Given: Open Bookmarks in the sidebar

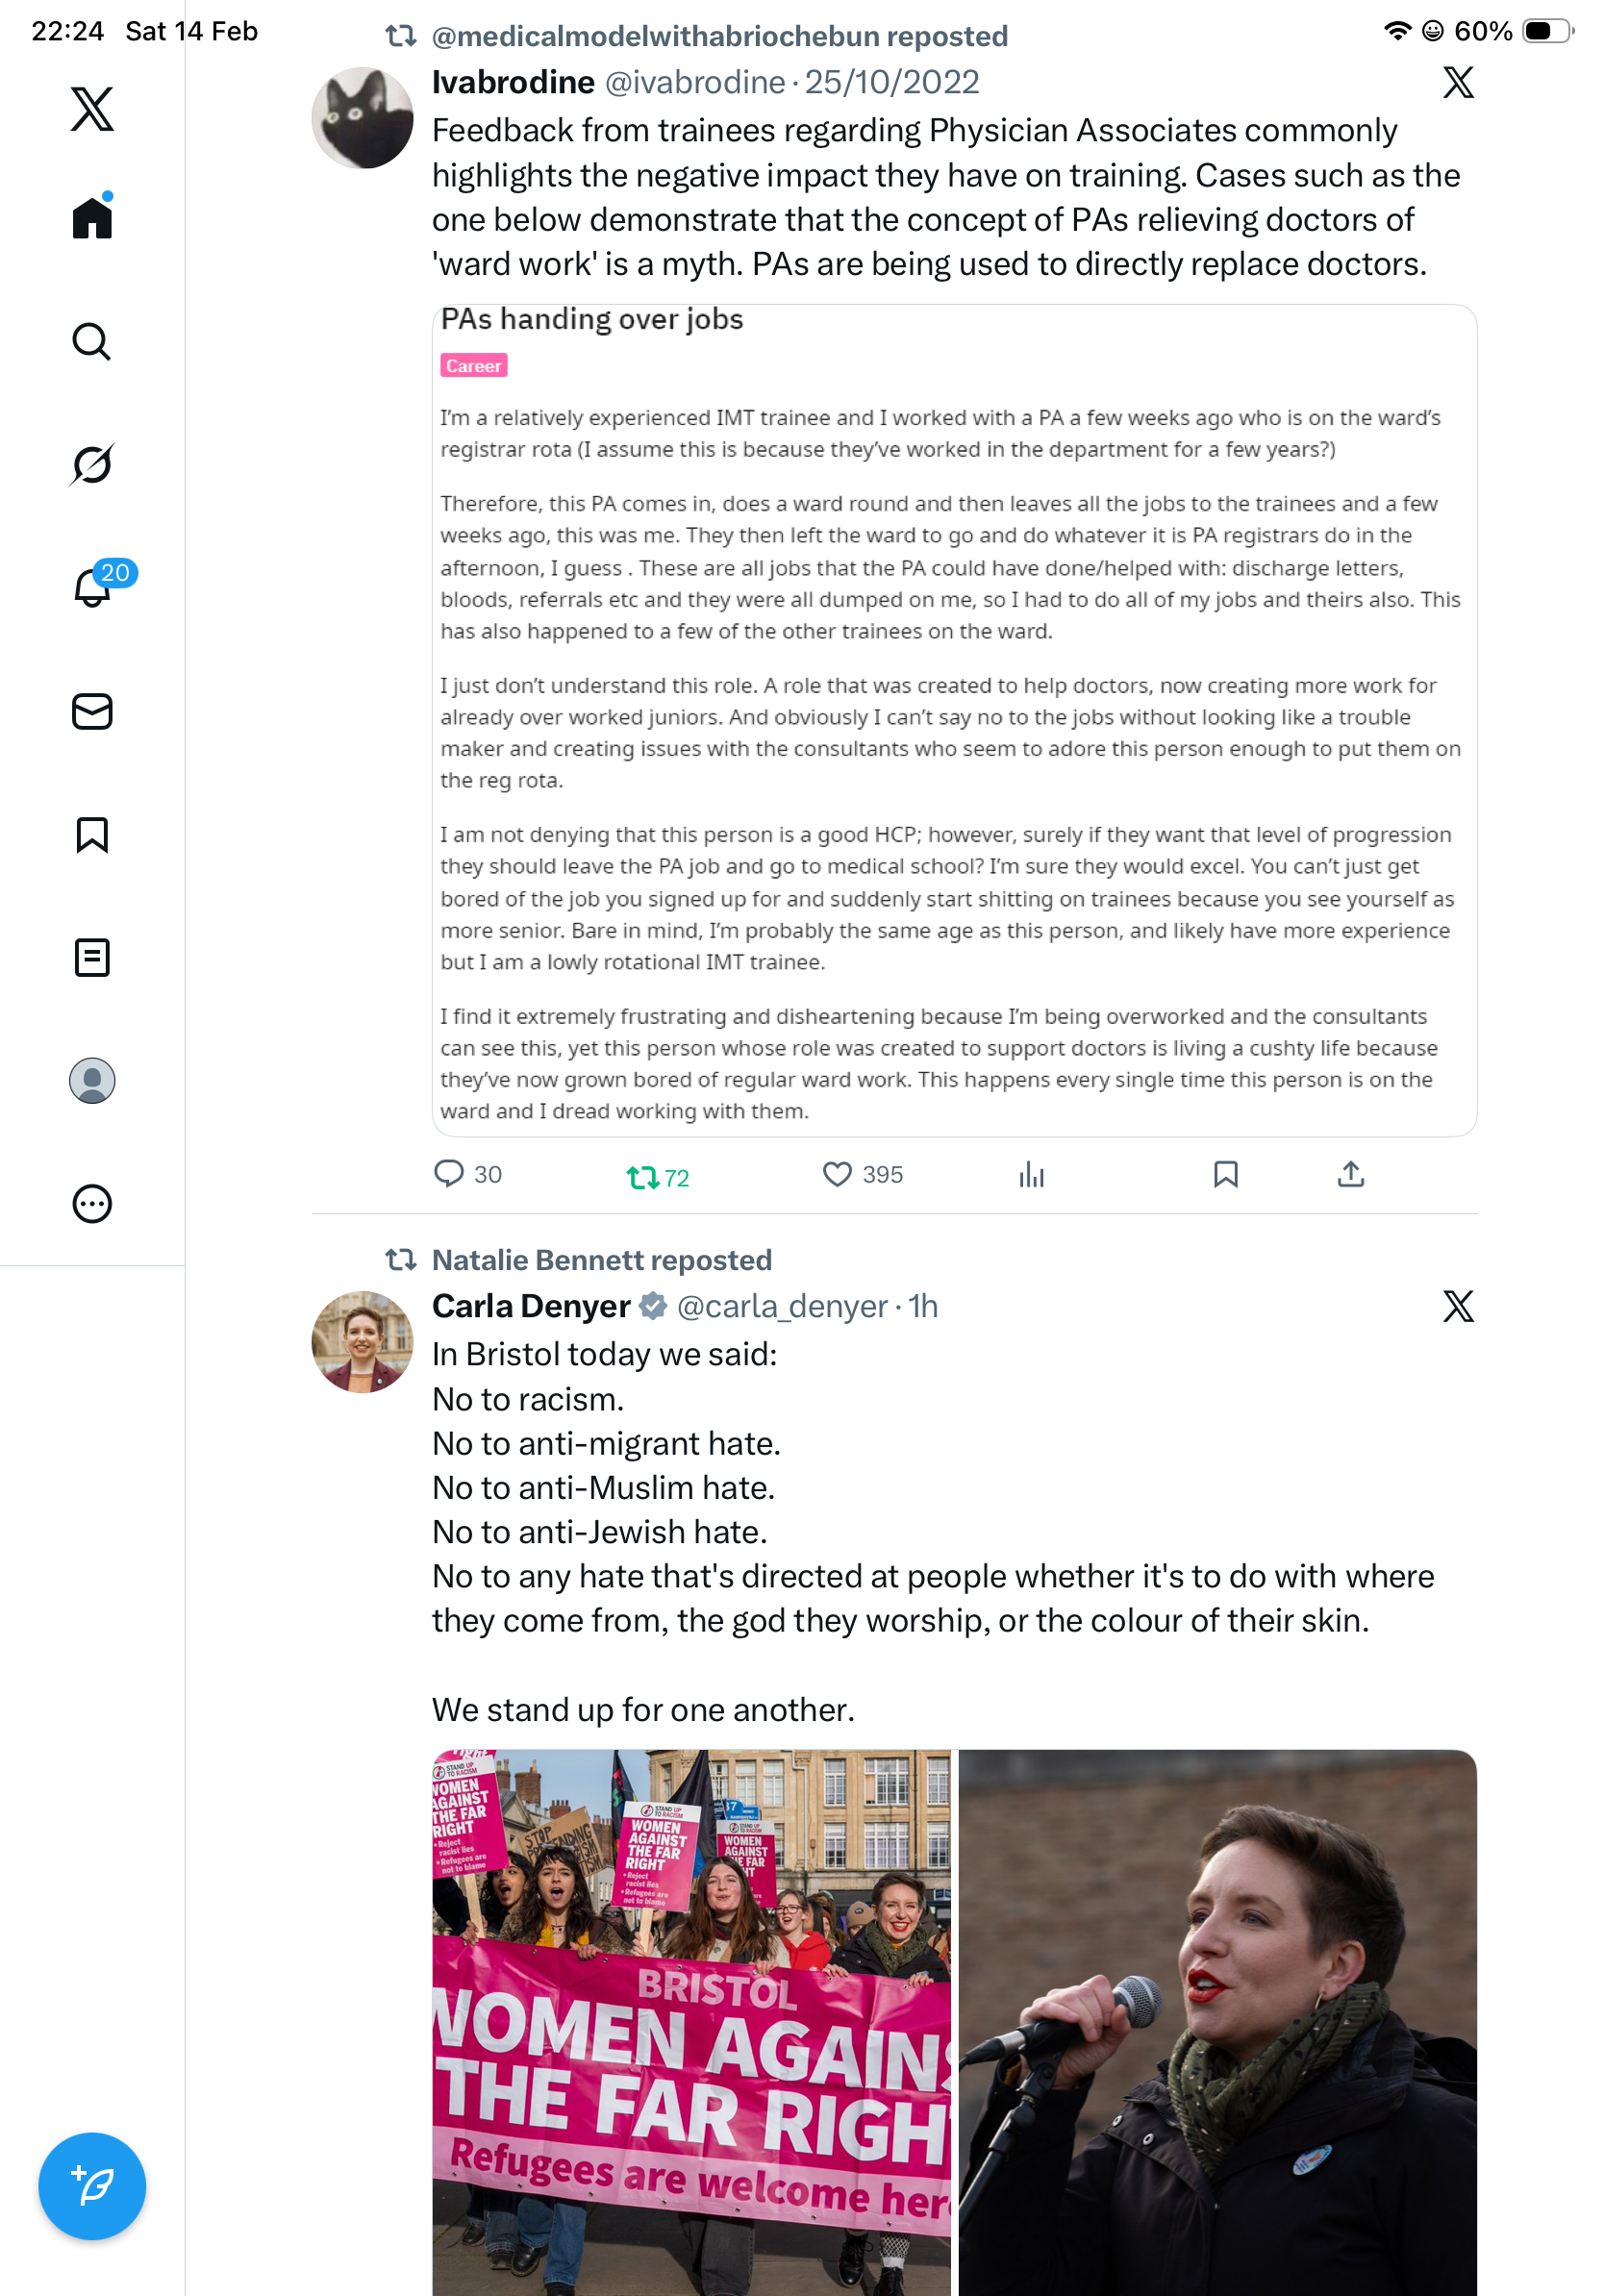Looking at the screenshot, I should point(92,834).
